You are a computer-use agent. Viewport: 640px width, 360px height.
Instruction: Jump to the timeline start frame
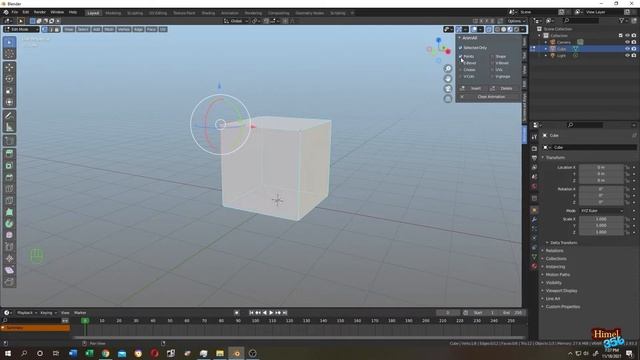click(x=251, y=313)
